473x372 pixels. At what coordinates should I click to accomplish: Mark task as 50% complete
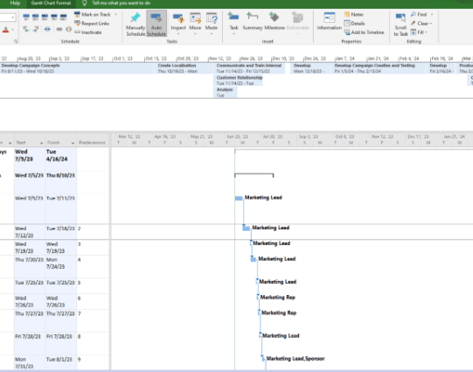click(x=45, y=16)
